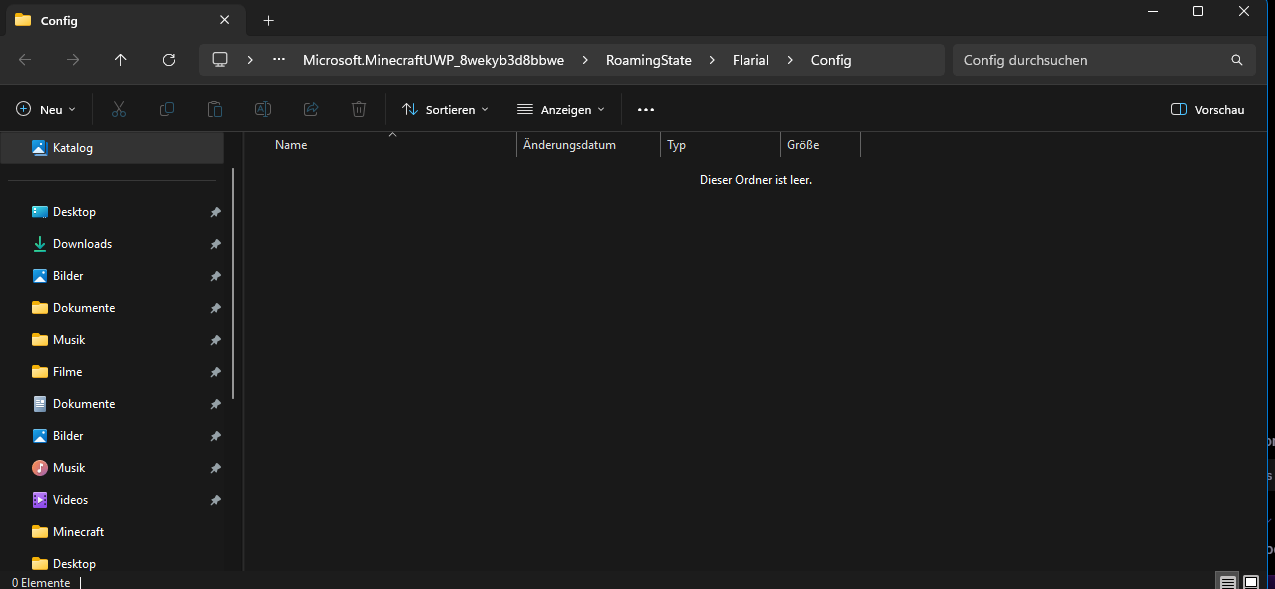Toggle the Vorschau preview pane
1275x589 pixels.
1207,109
